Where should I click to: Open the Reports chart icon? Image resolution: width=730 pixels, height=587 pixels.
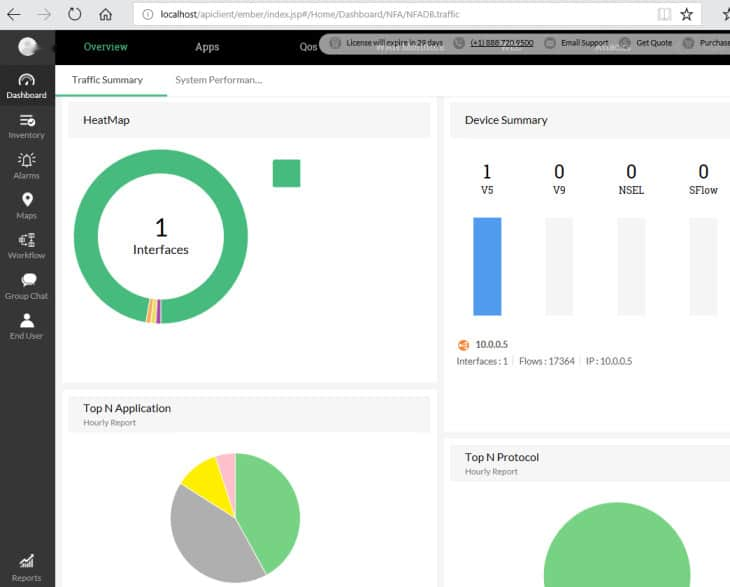coord(27,562)
